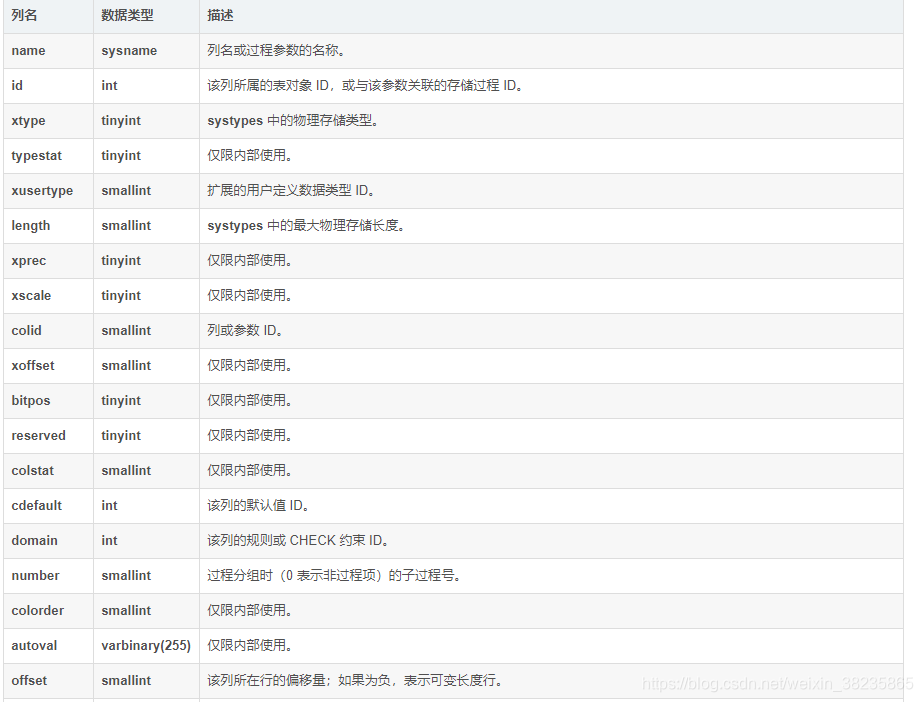Click 仅限内部使用 in the reserved row
The height and width of the screenshot is (702, 923).
[250, 435]
